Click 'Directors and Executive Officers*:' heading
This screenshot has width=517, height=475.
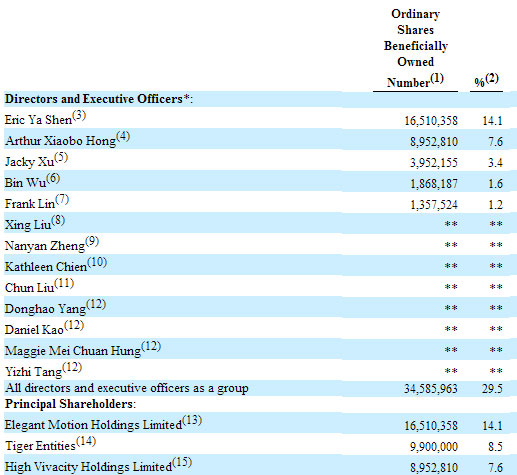click(x=99, y=99)
